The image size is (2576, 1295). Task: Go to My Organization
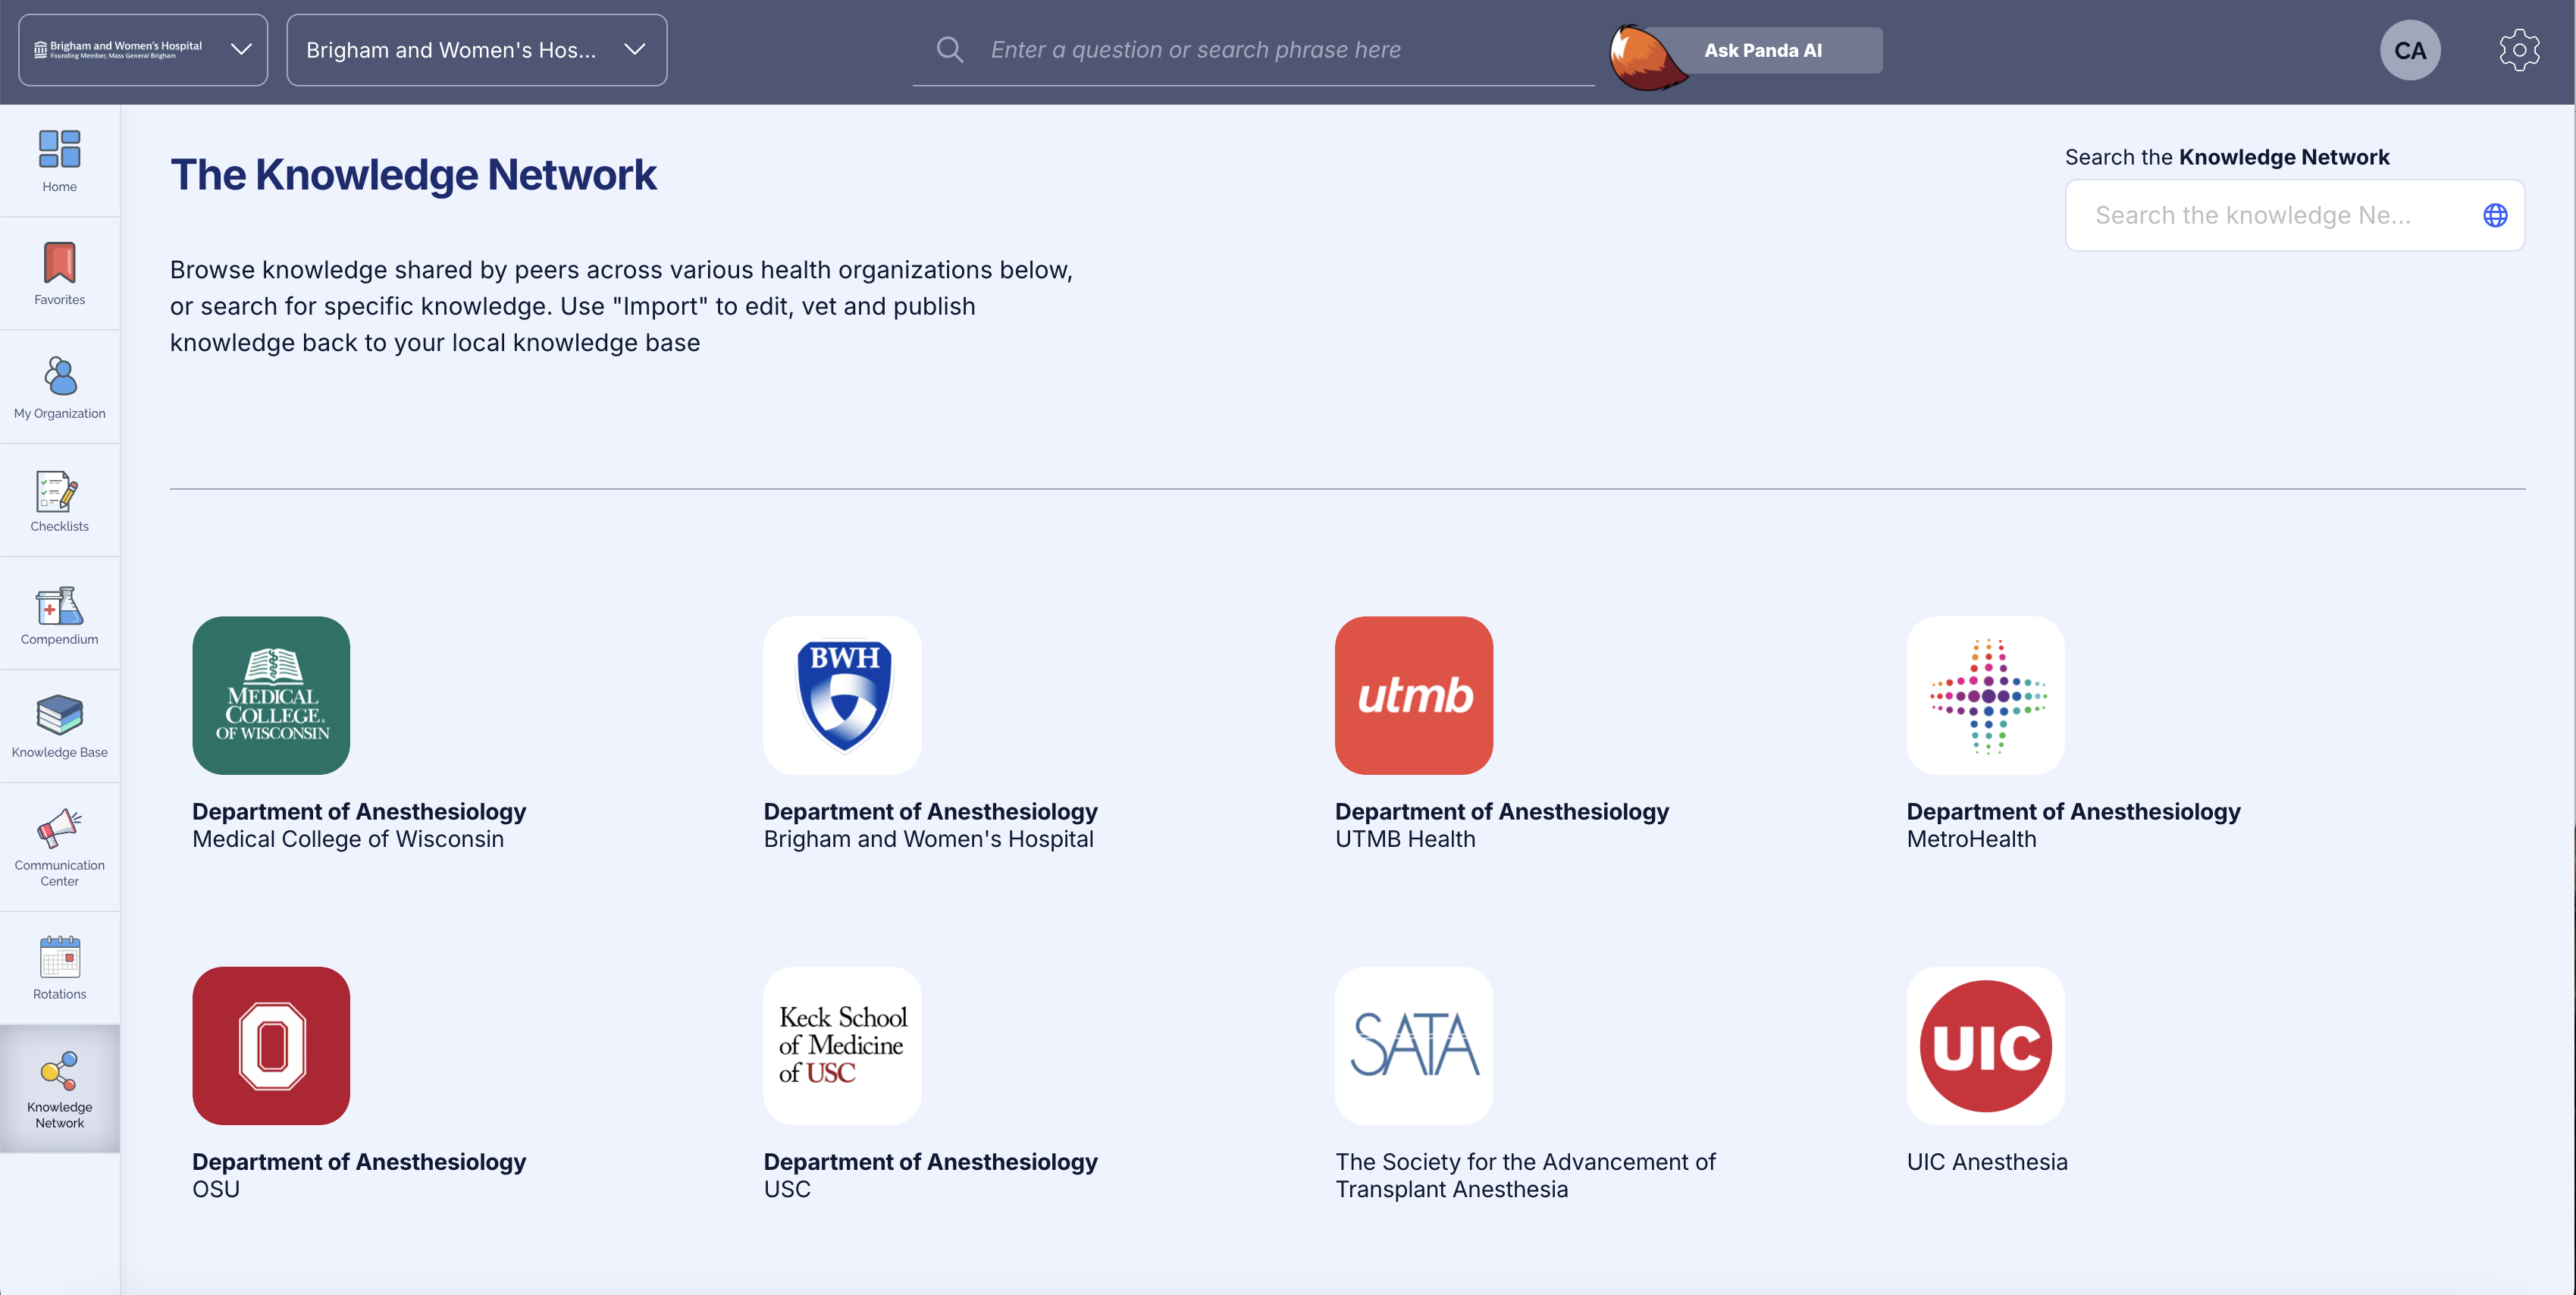(59, 387)
